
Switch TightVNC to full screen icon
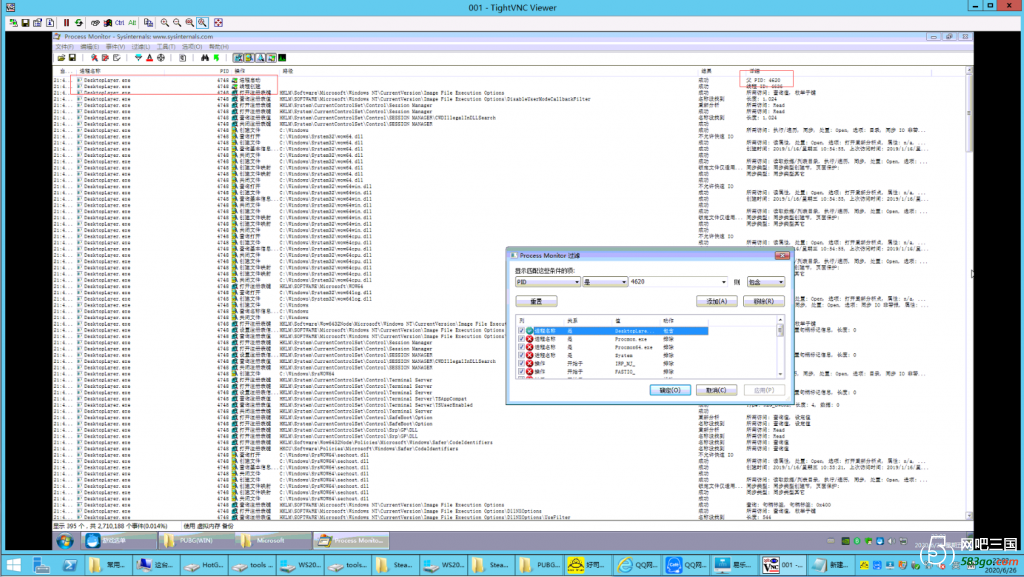(x=218, y=23)
